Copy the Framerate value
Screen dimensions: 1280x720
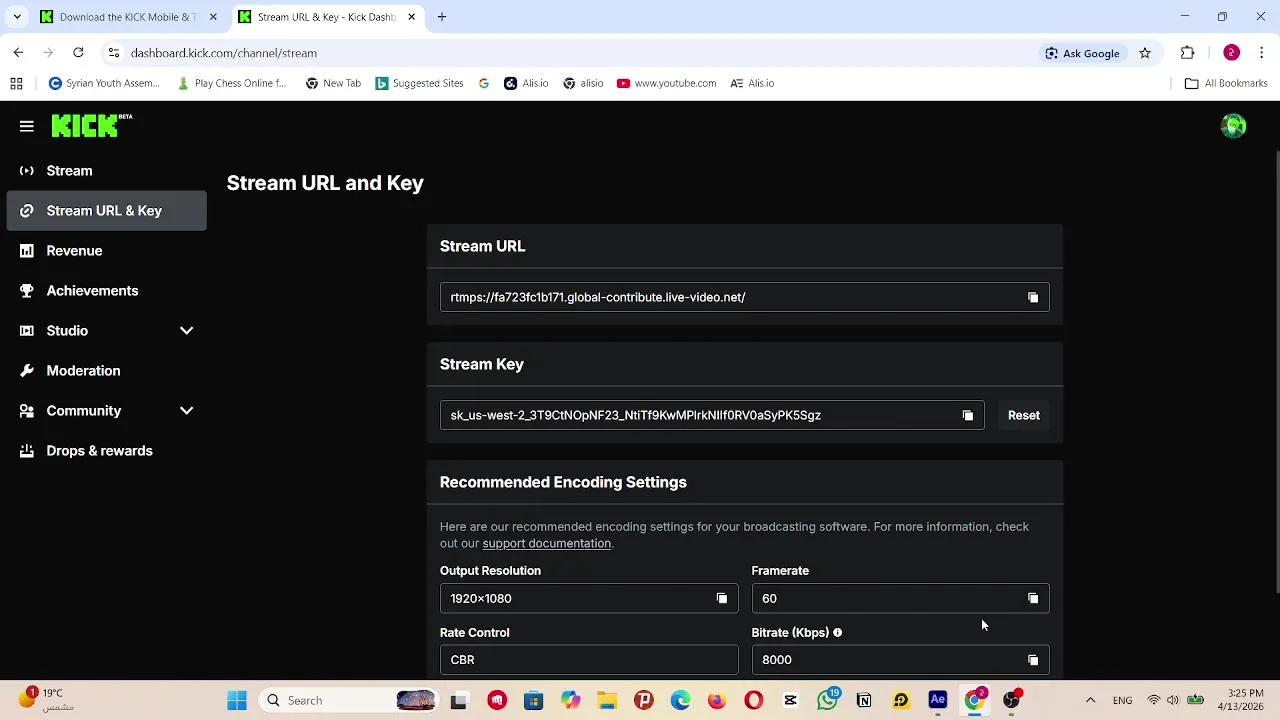pos(1033,598)
